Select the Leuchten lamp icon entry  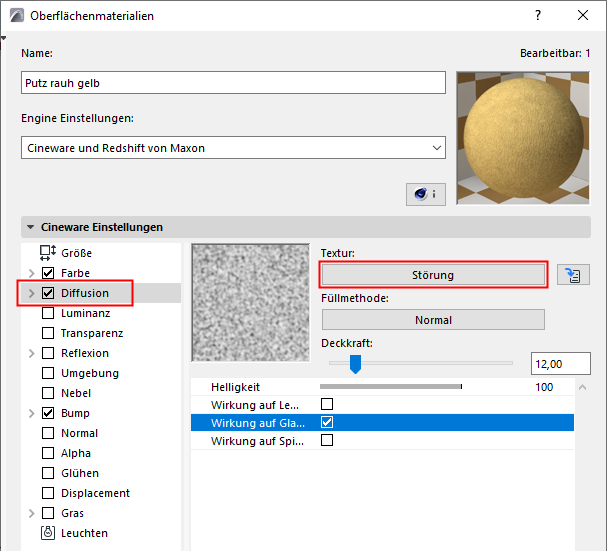(x=48, y=533)
